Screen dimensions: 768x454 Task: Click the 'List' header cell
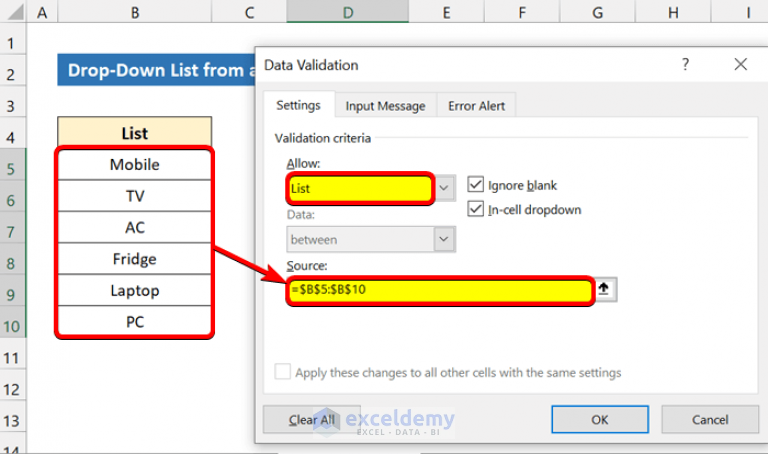pyautogui.click(x=135, y=133)
